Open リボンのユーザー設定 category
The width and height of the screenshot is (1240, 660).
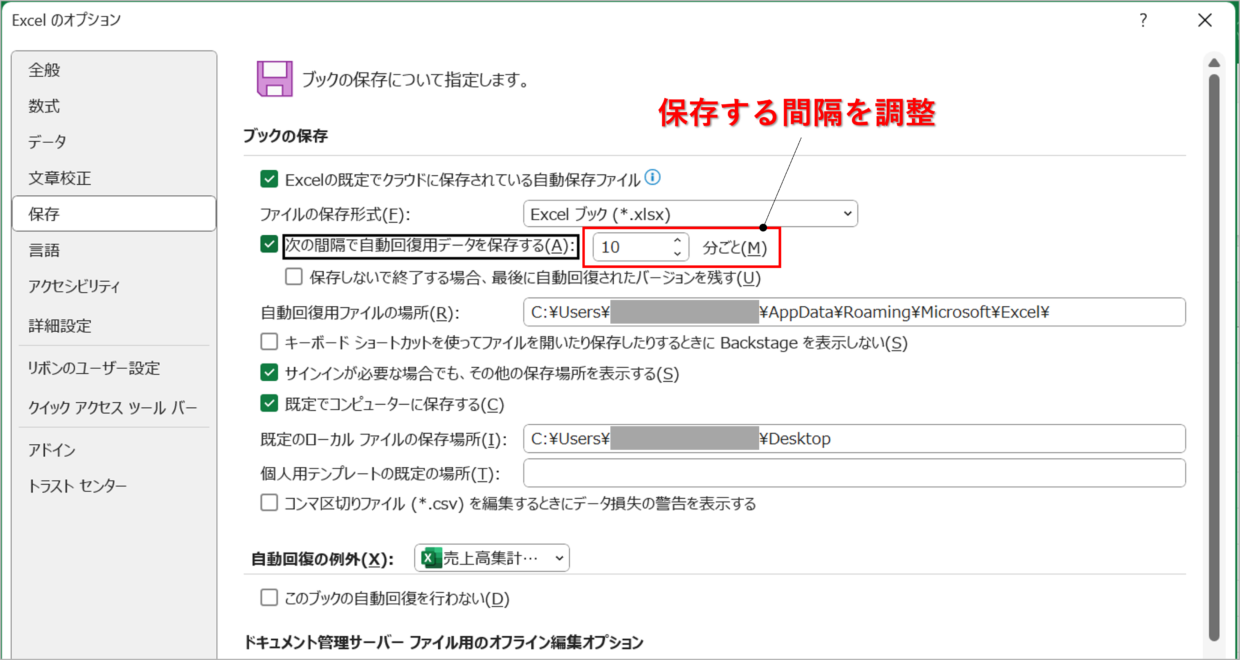114,368
